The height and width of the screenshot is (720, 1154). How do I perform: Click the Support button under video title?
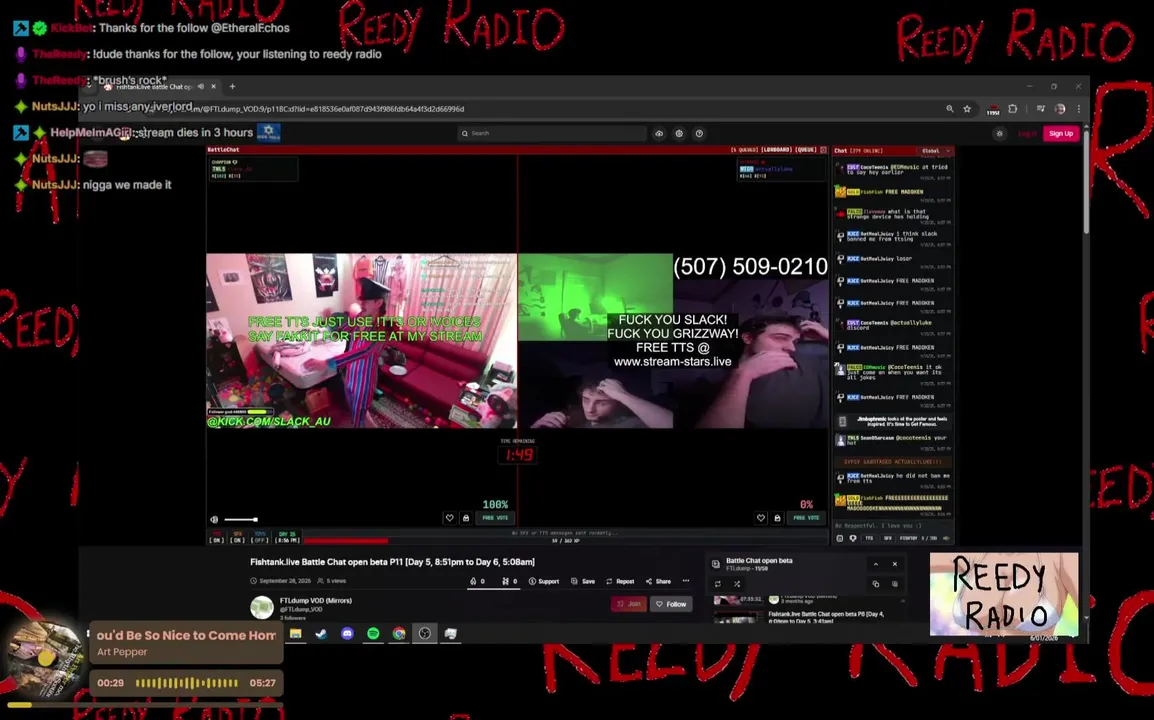545,581
